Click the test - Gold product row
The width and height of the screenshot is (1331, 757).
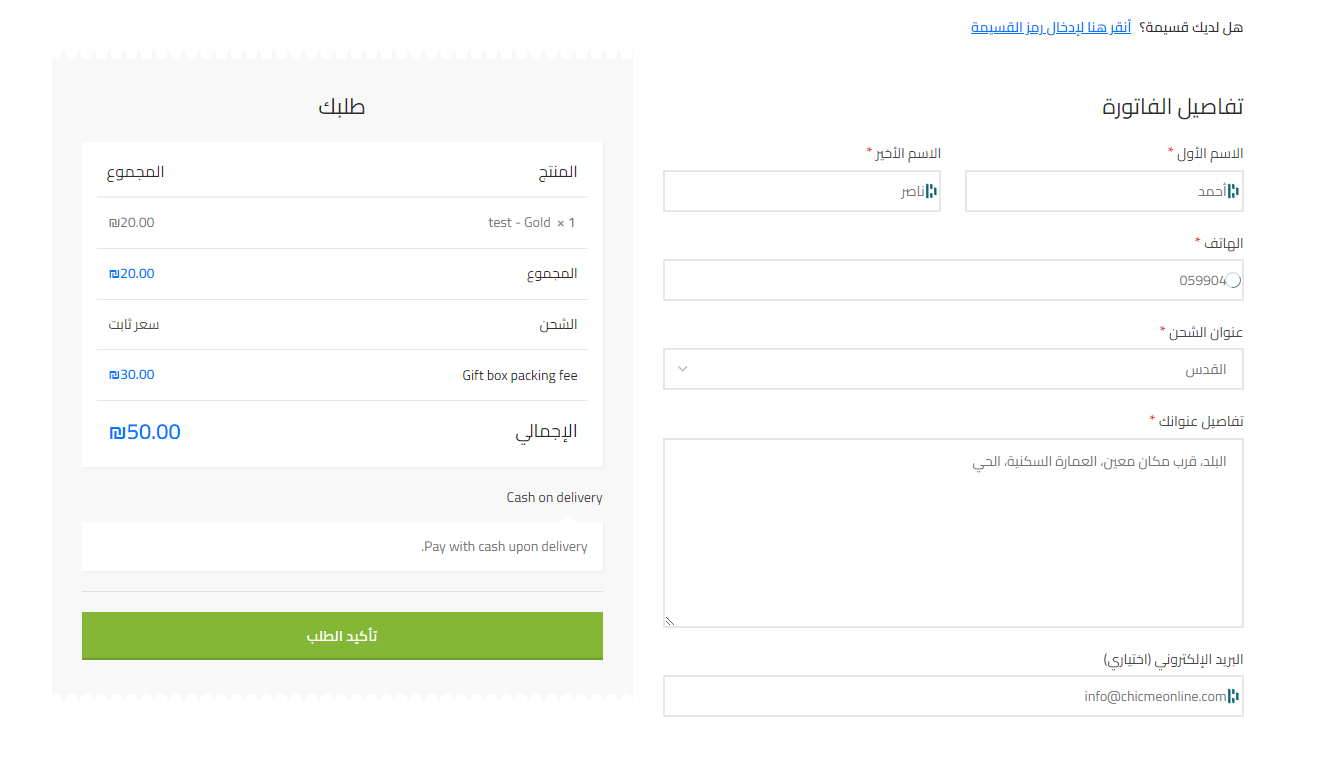[342, 223]
